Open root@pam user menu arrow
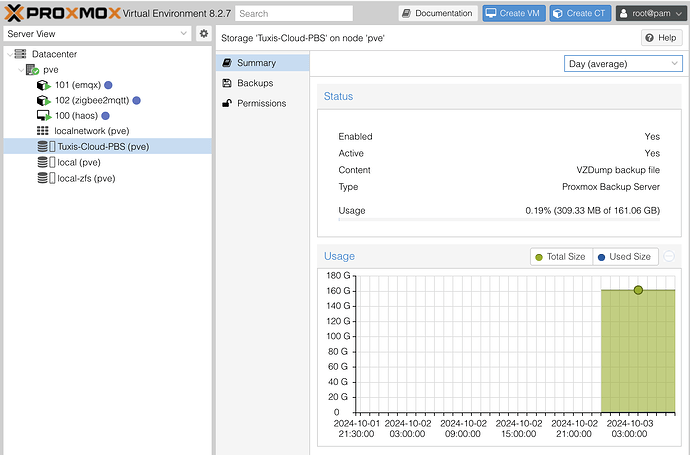Screen dimensions: 690x455 click(679, 14)
